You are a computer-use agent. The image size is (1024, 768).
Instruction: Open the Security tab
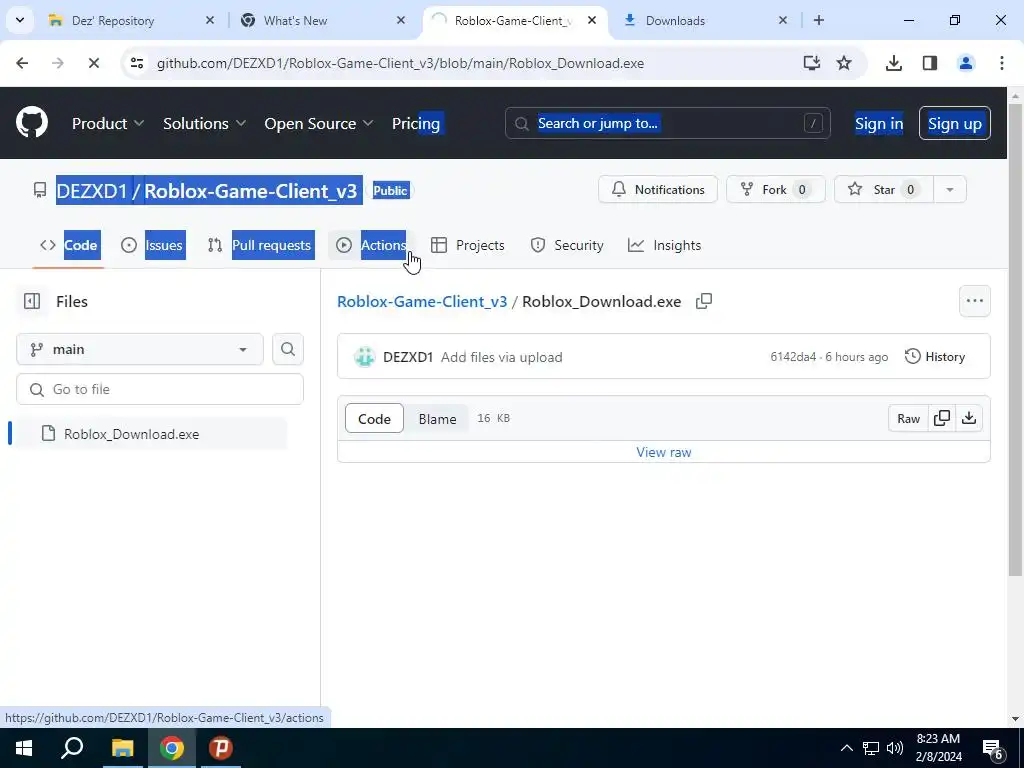click(567, 245)
